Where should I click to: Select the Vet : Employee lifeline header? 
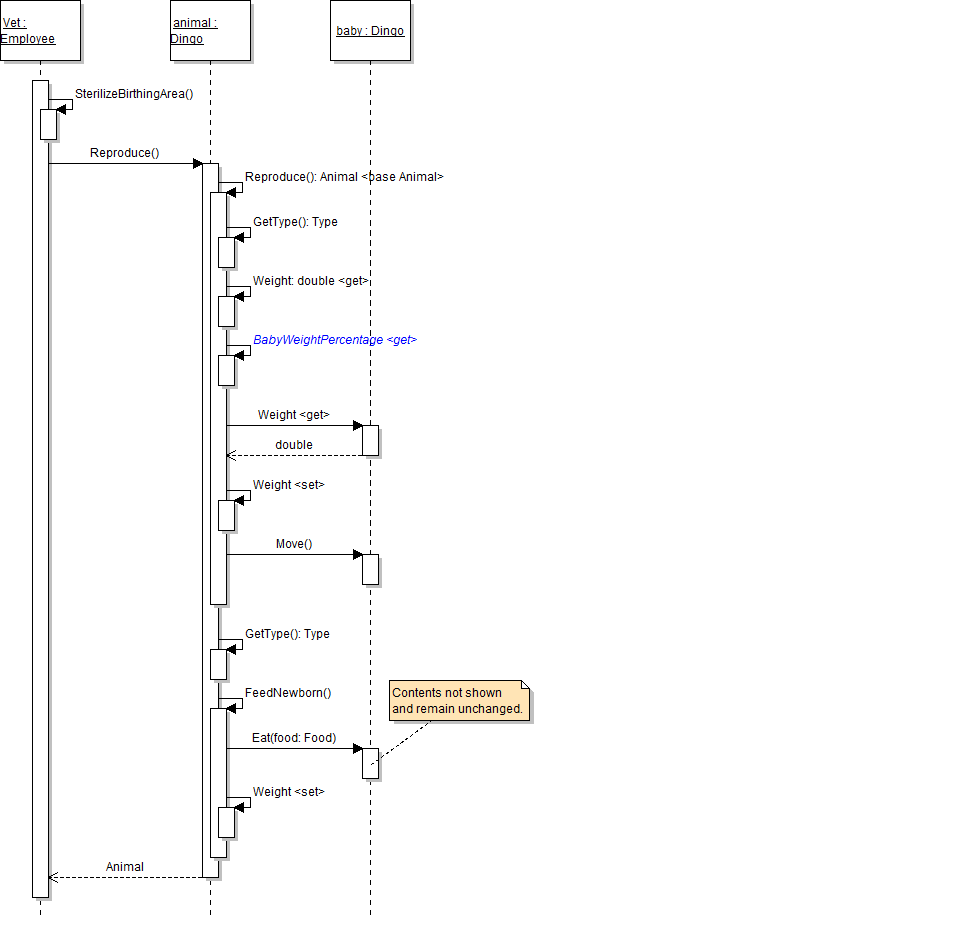pos(39,31)
